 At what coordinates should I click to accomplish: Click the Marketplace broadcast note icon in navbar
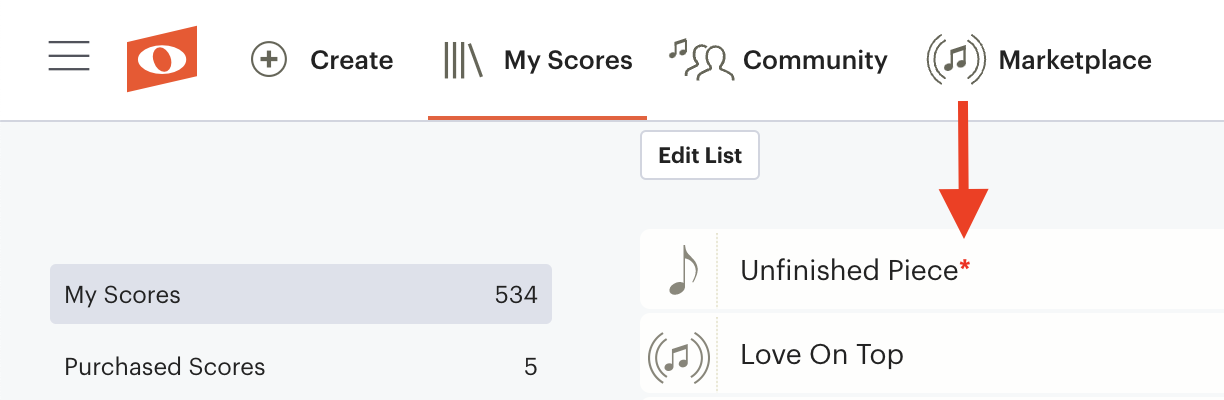tap(956, 60)
